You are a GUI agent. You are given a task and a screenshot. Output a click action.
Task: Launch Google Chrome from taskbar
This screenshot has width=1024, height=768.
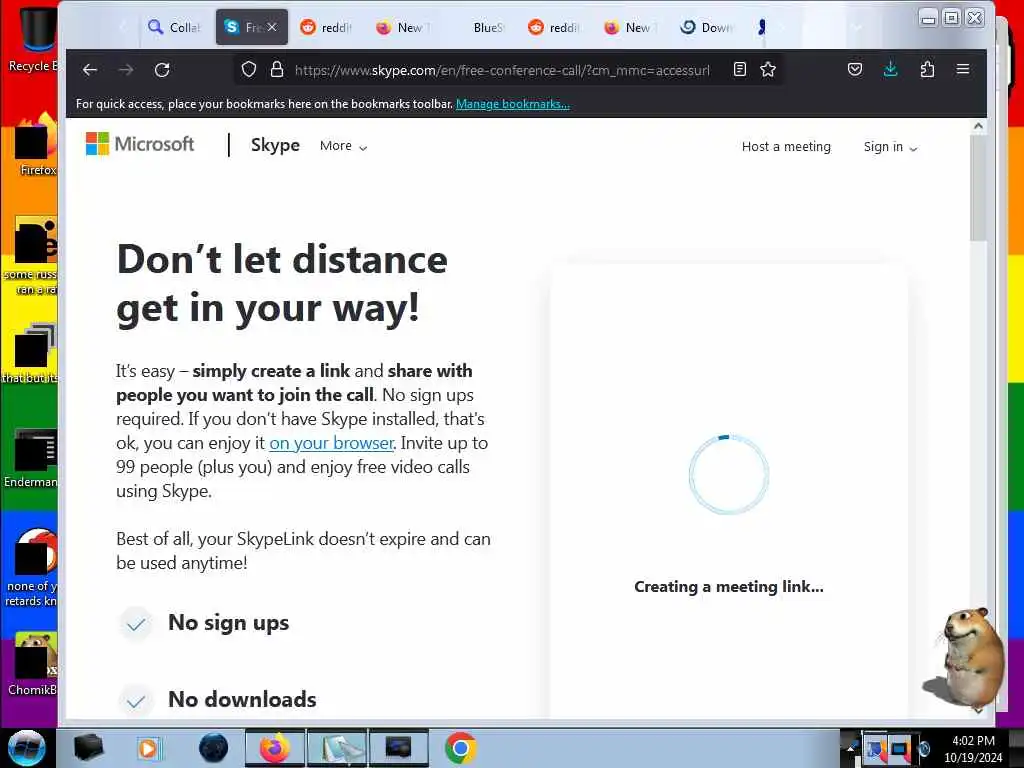(460, 748)
